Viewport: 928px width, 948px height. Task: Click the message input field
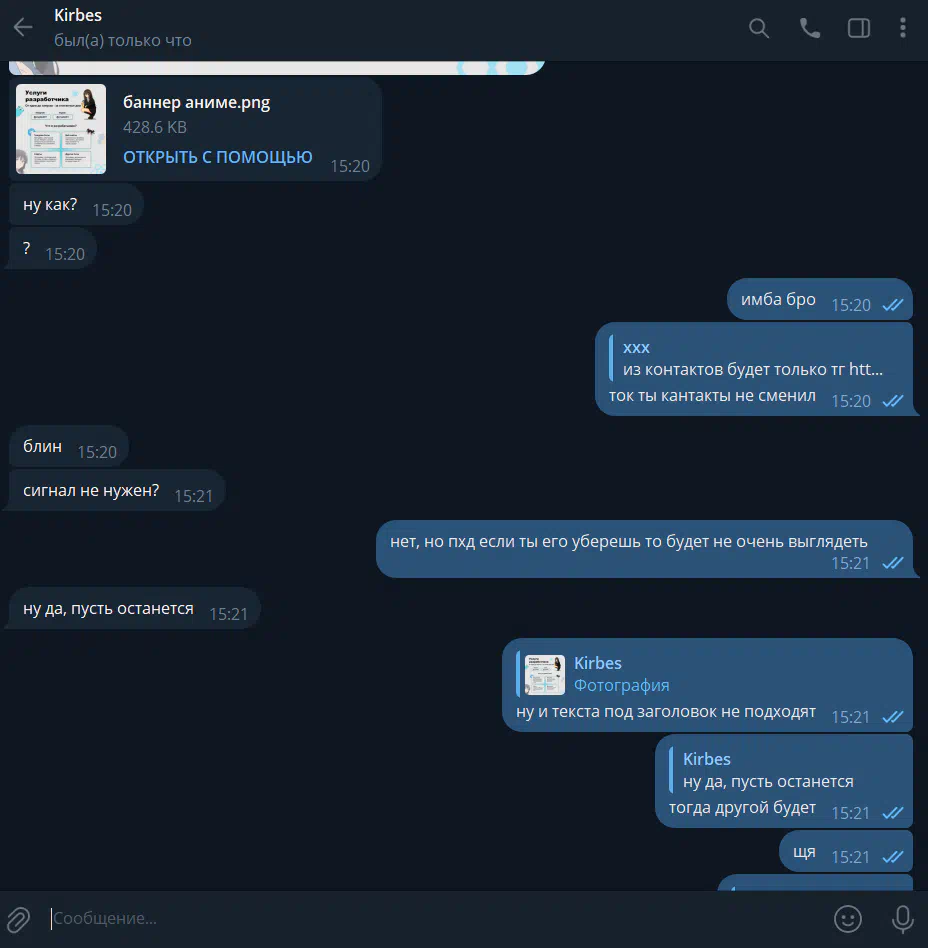pyautogui.click(x=435, y=918)
